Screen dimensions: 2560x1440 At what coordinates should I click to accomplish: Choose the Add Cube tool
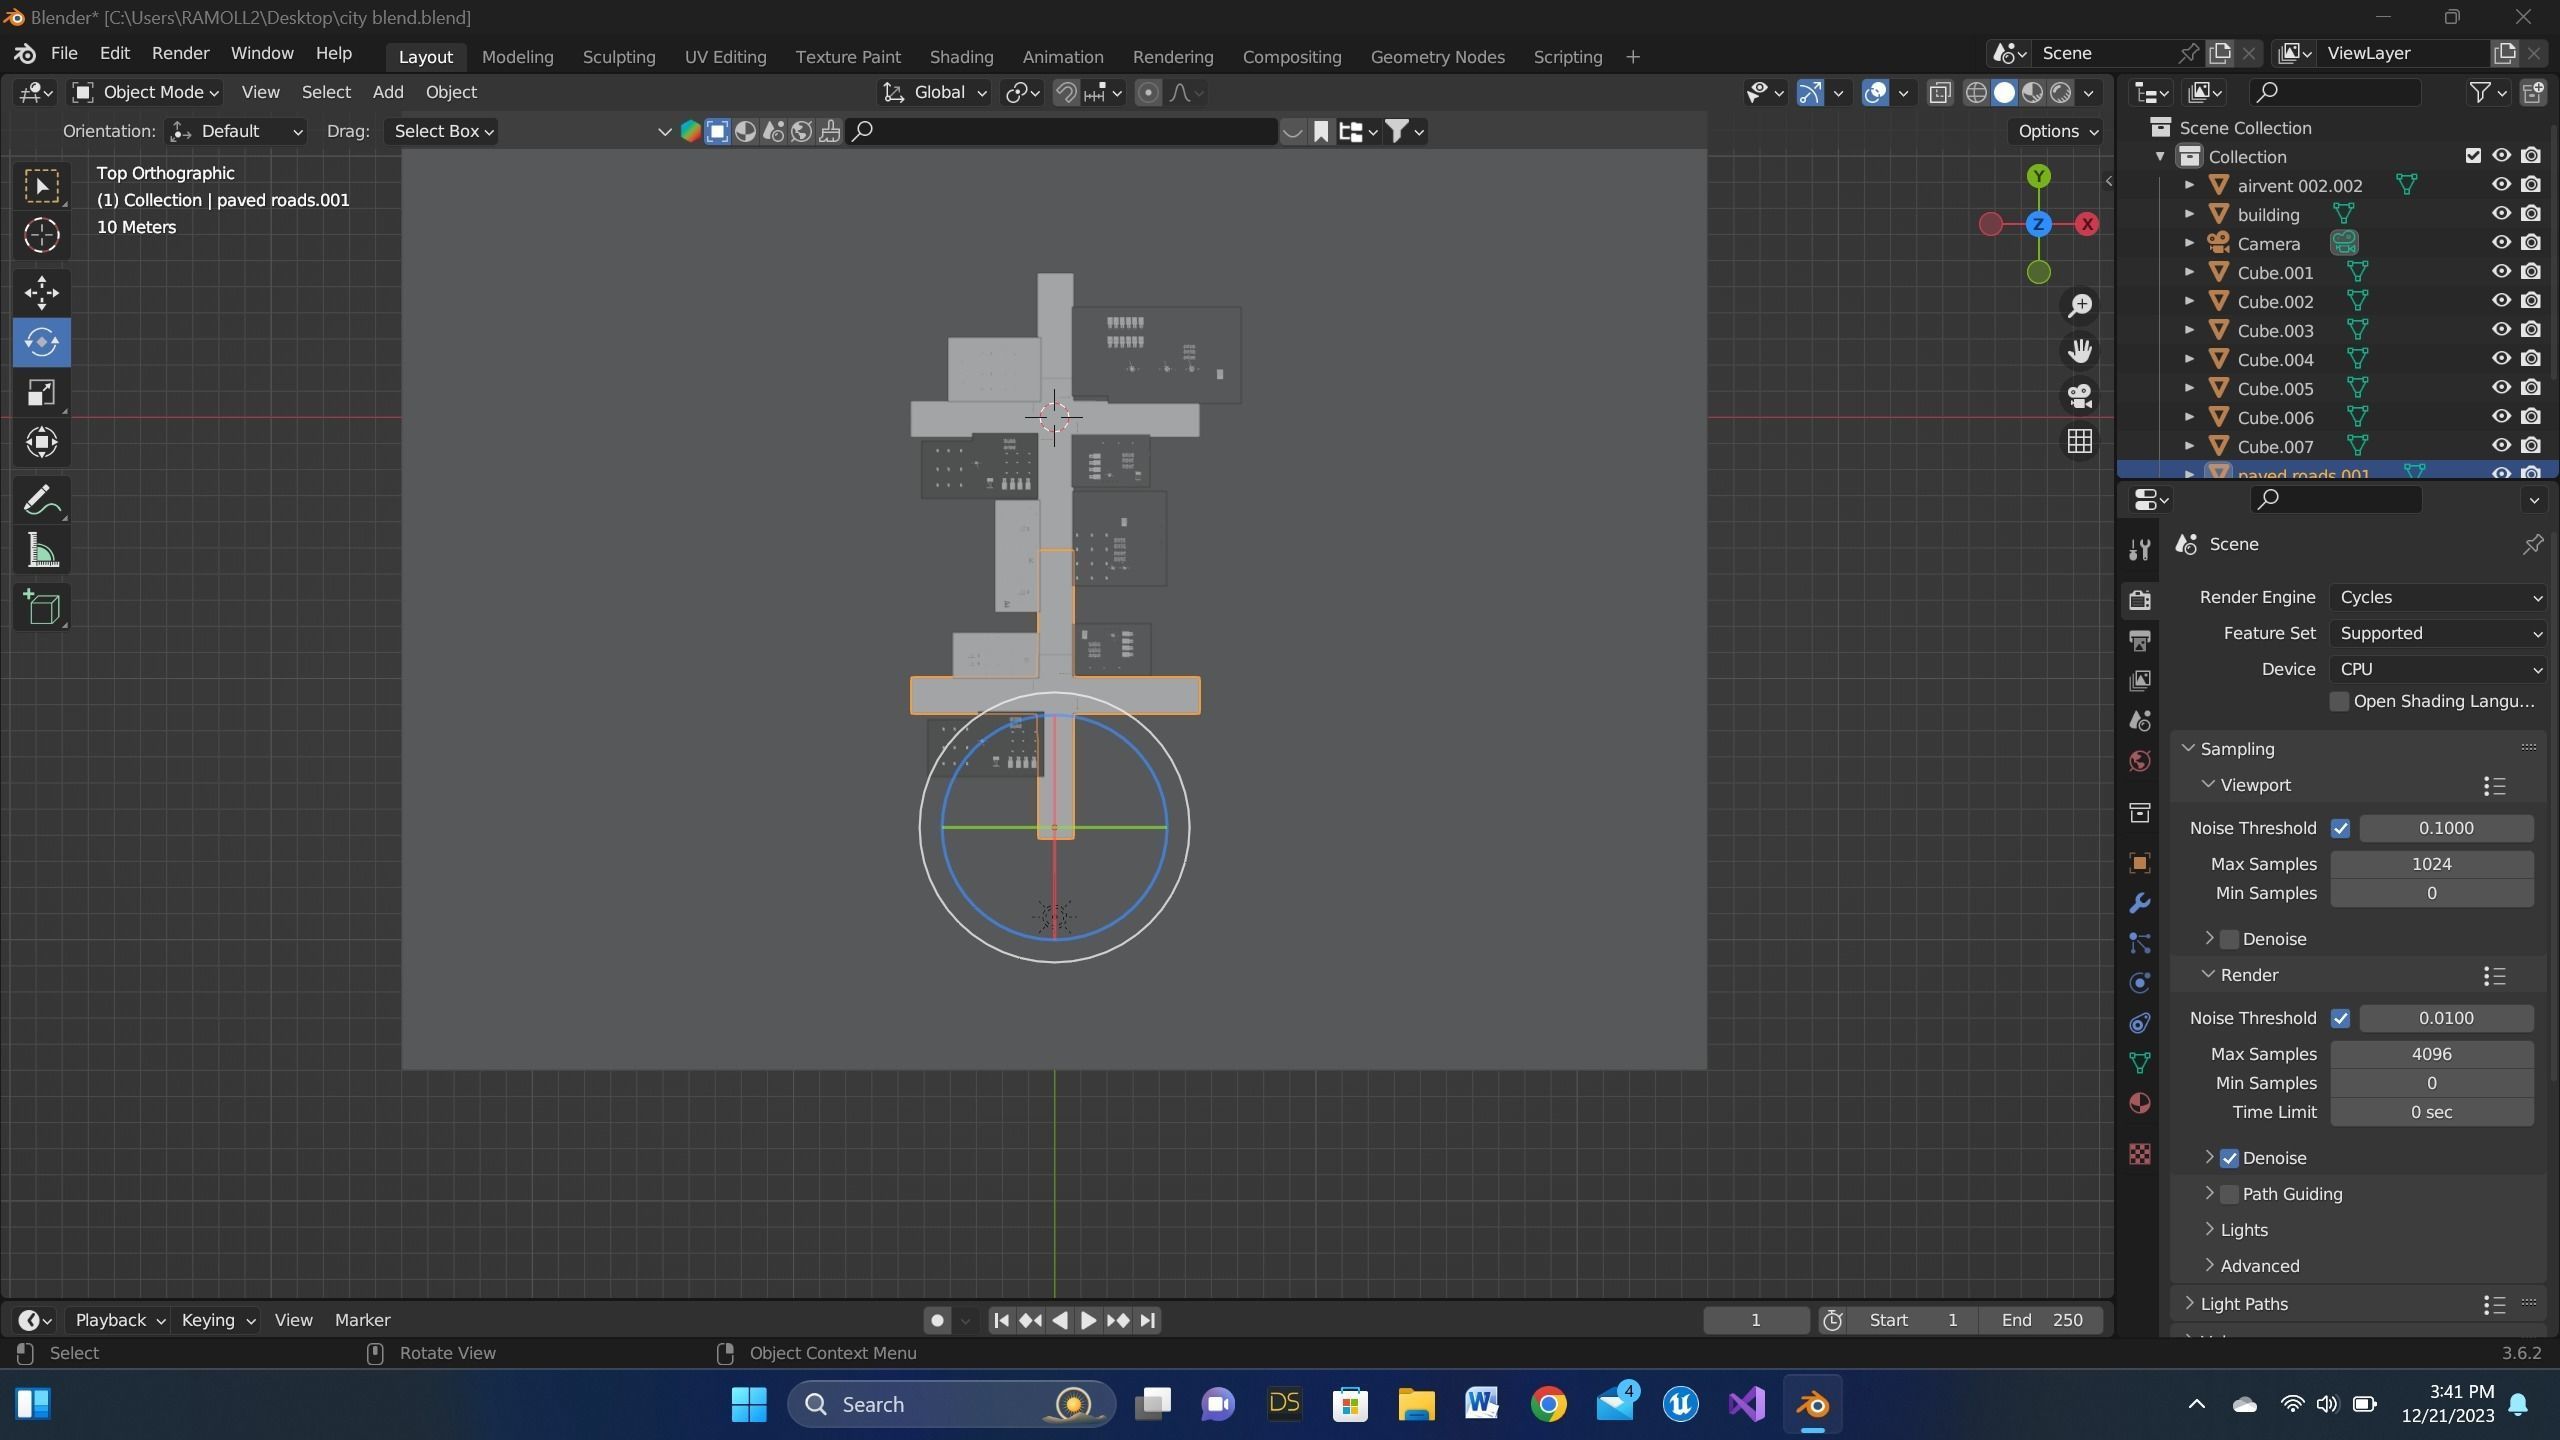pyautogui.click(x=41, y=607)
